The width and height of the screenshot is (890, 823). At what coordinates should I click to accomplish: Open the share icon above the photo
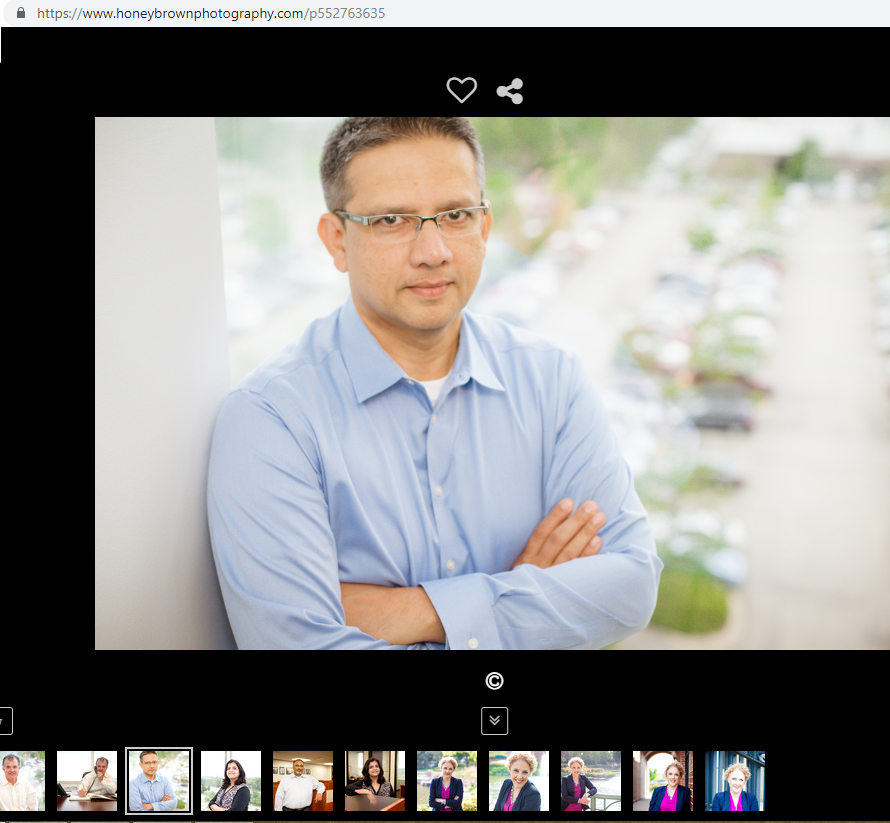click(510, 91)
